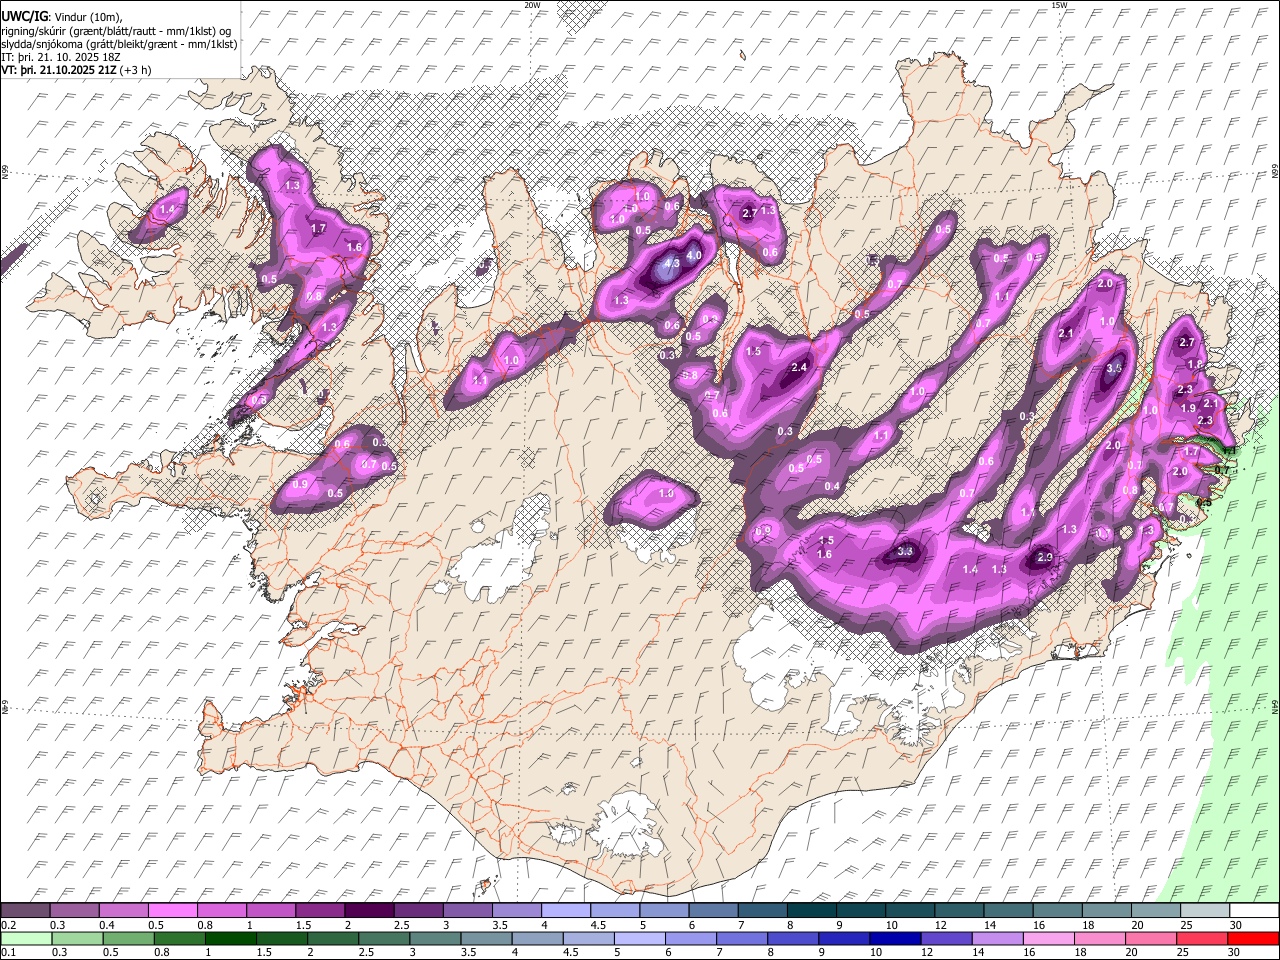Select the 7–8 blue swatch in the bottom legend row
1280x960 pixels.
742,938
